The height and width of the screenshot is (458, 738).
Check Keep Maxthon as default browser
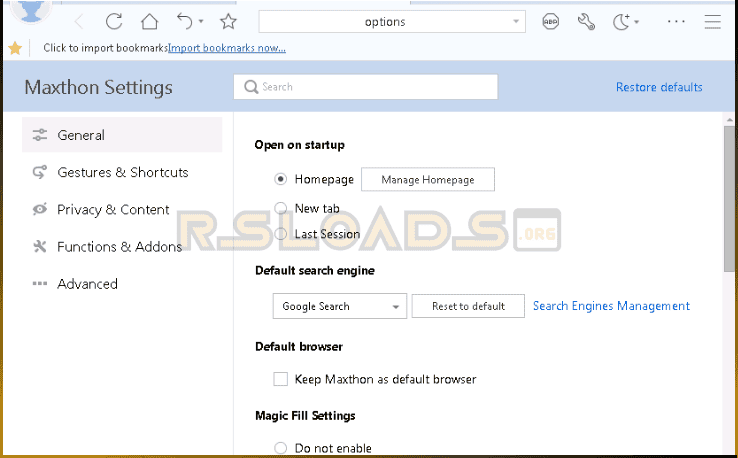[x=281, y=379]
